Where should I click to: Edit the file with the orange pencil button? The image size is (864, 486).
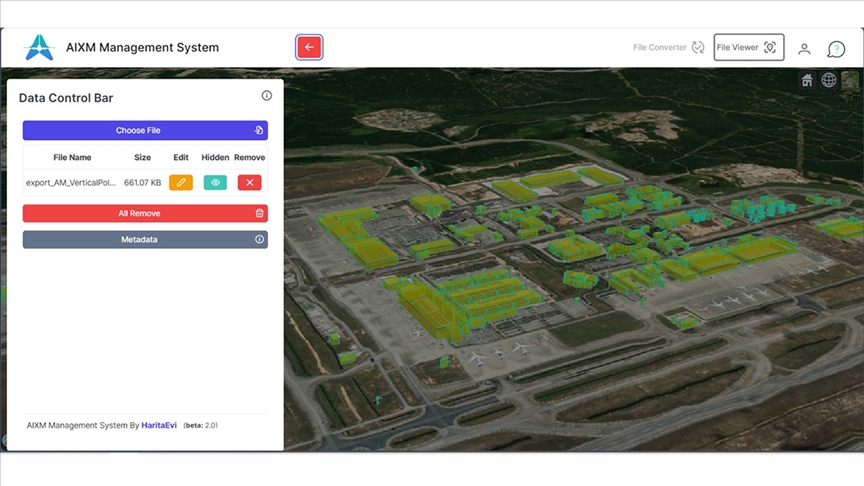point(181,182)
